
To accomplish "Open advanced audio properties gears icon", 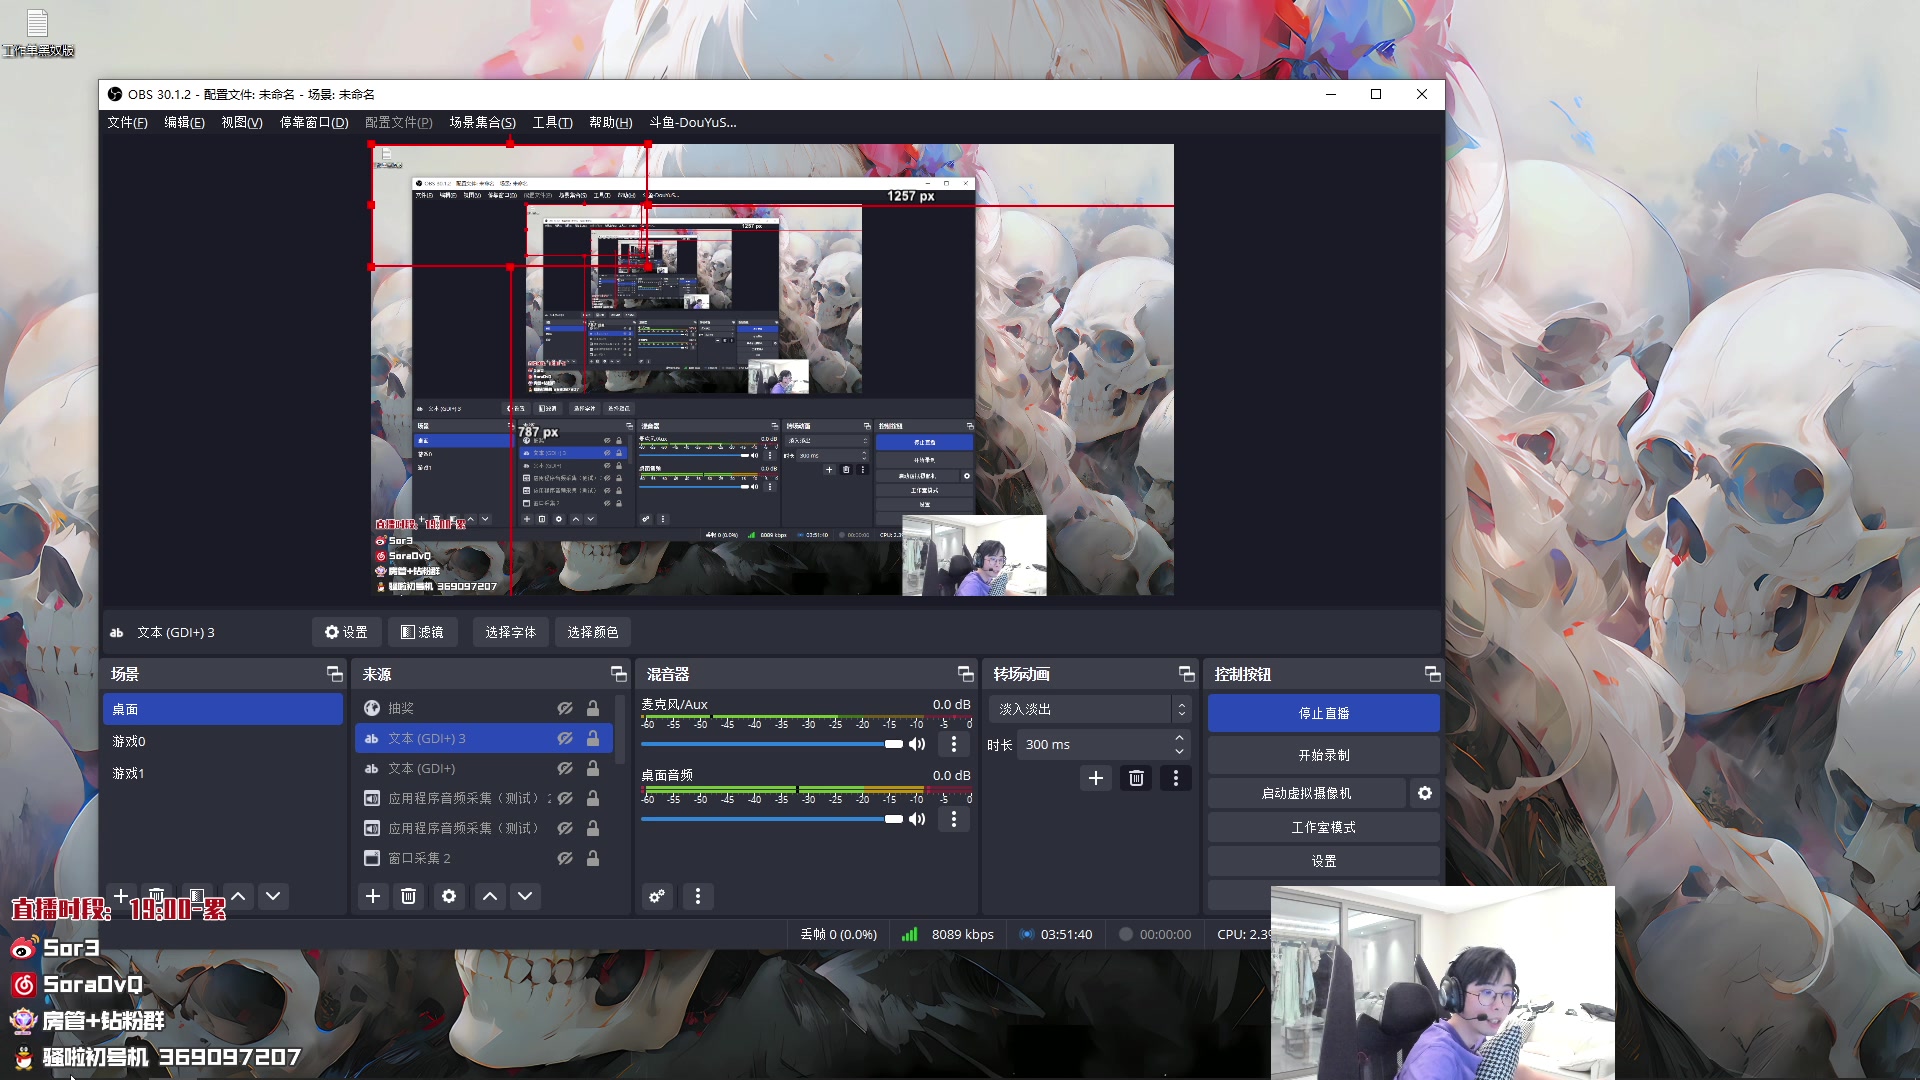I will (x=657, y=896).
